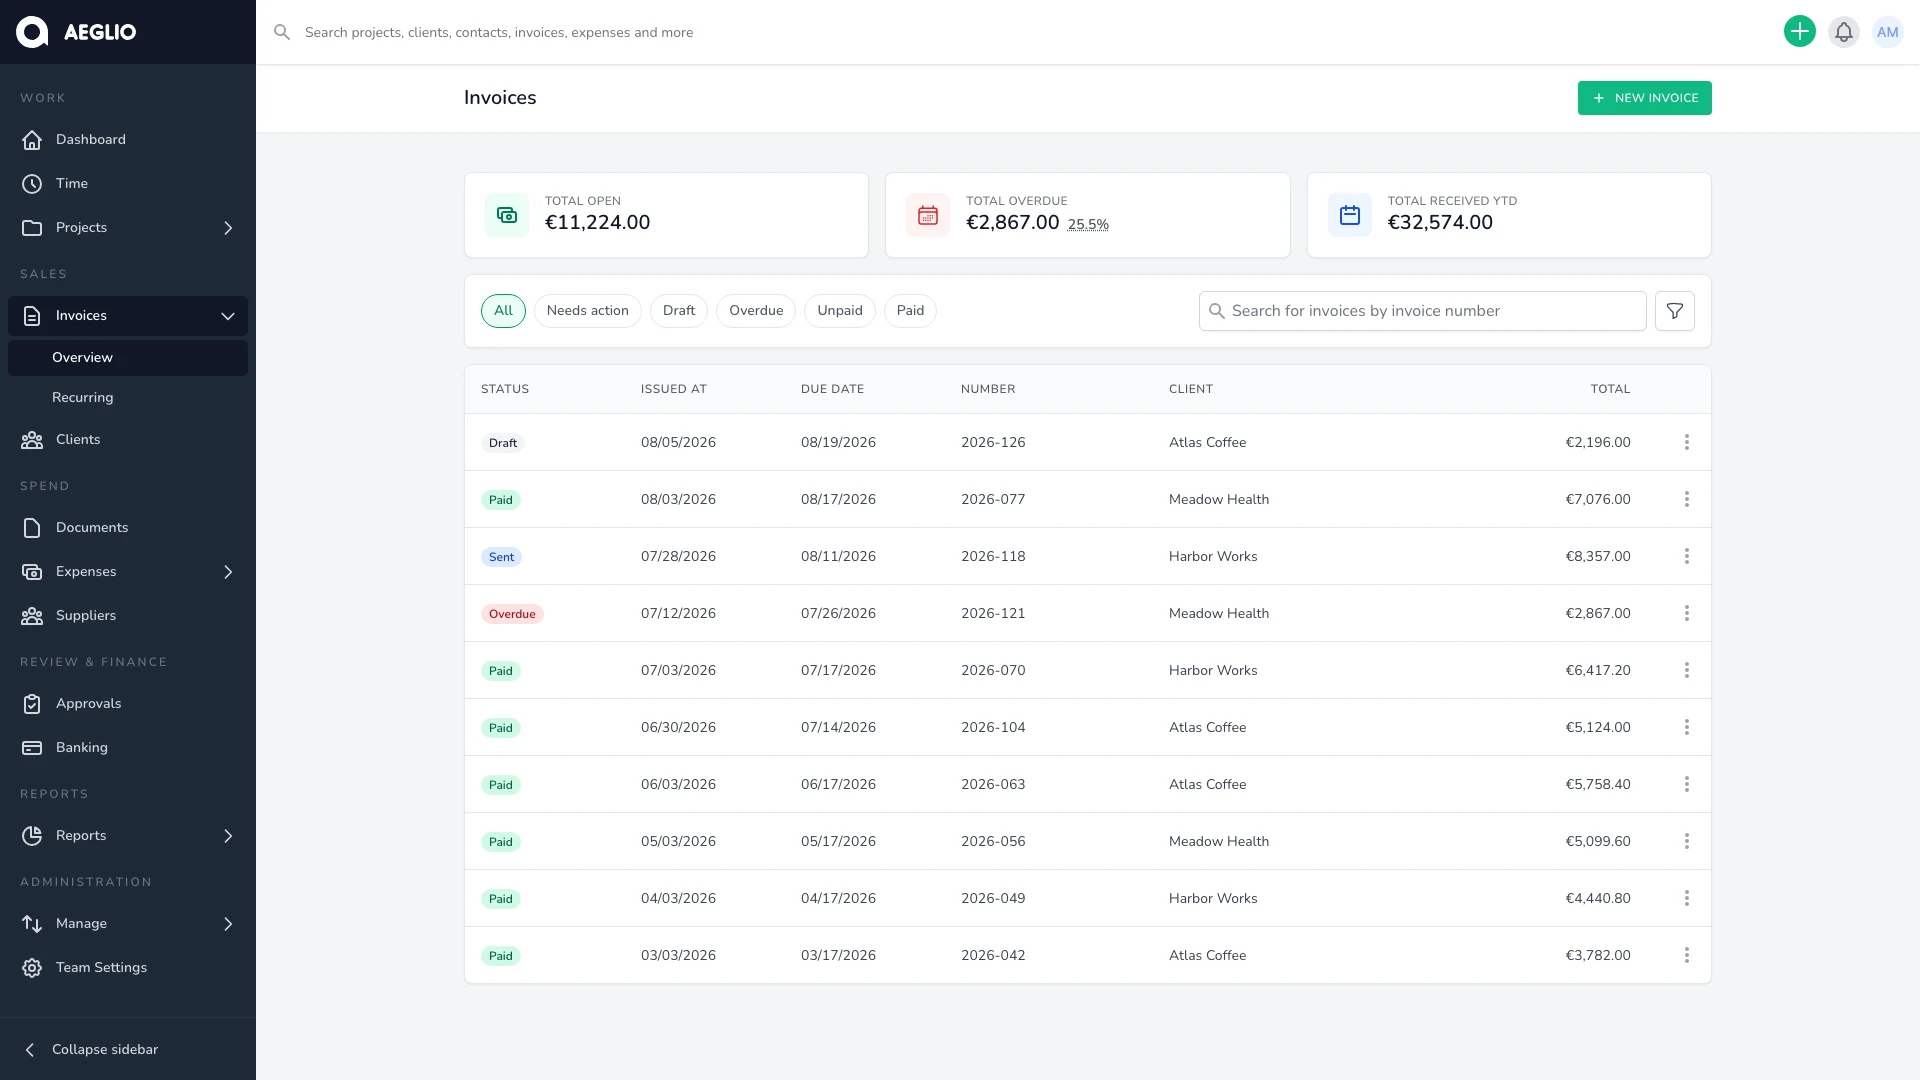
Task: Collapse the sidebar
Action: (x=128, y=1049)
